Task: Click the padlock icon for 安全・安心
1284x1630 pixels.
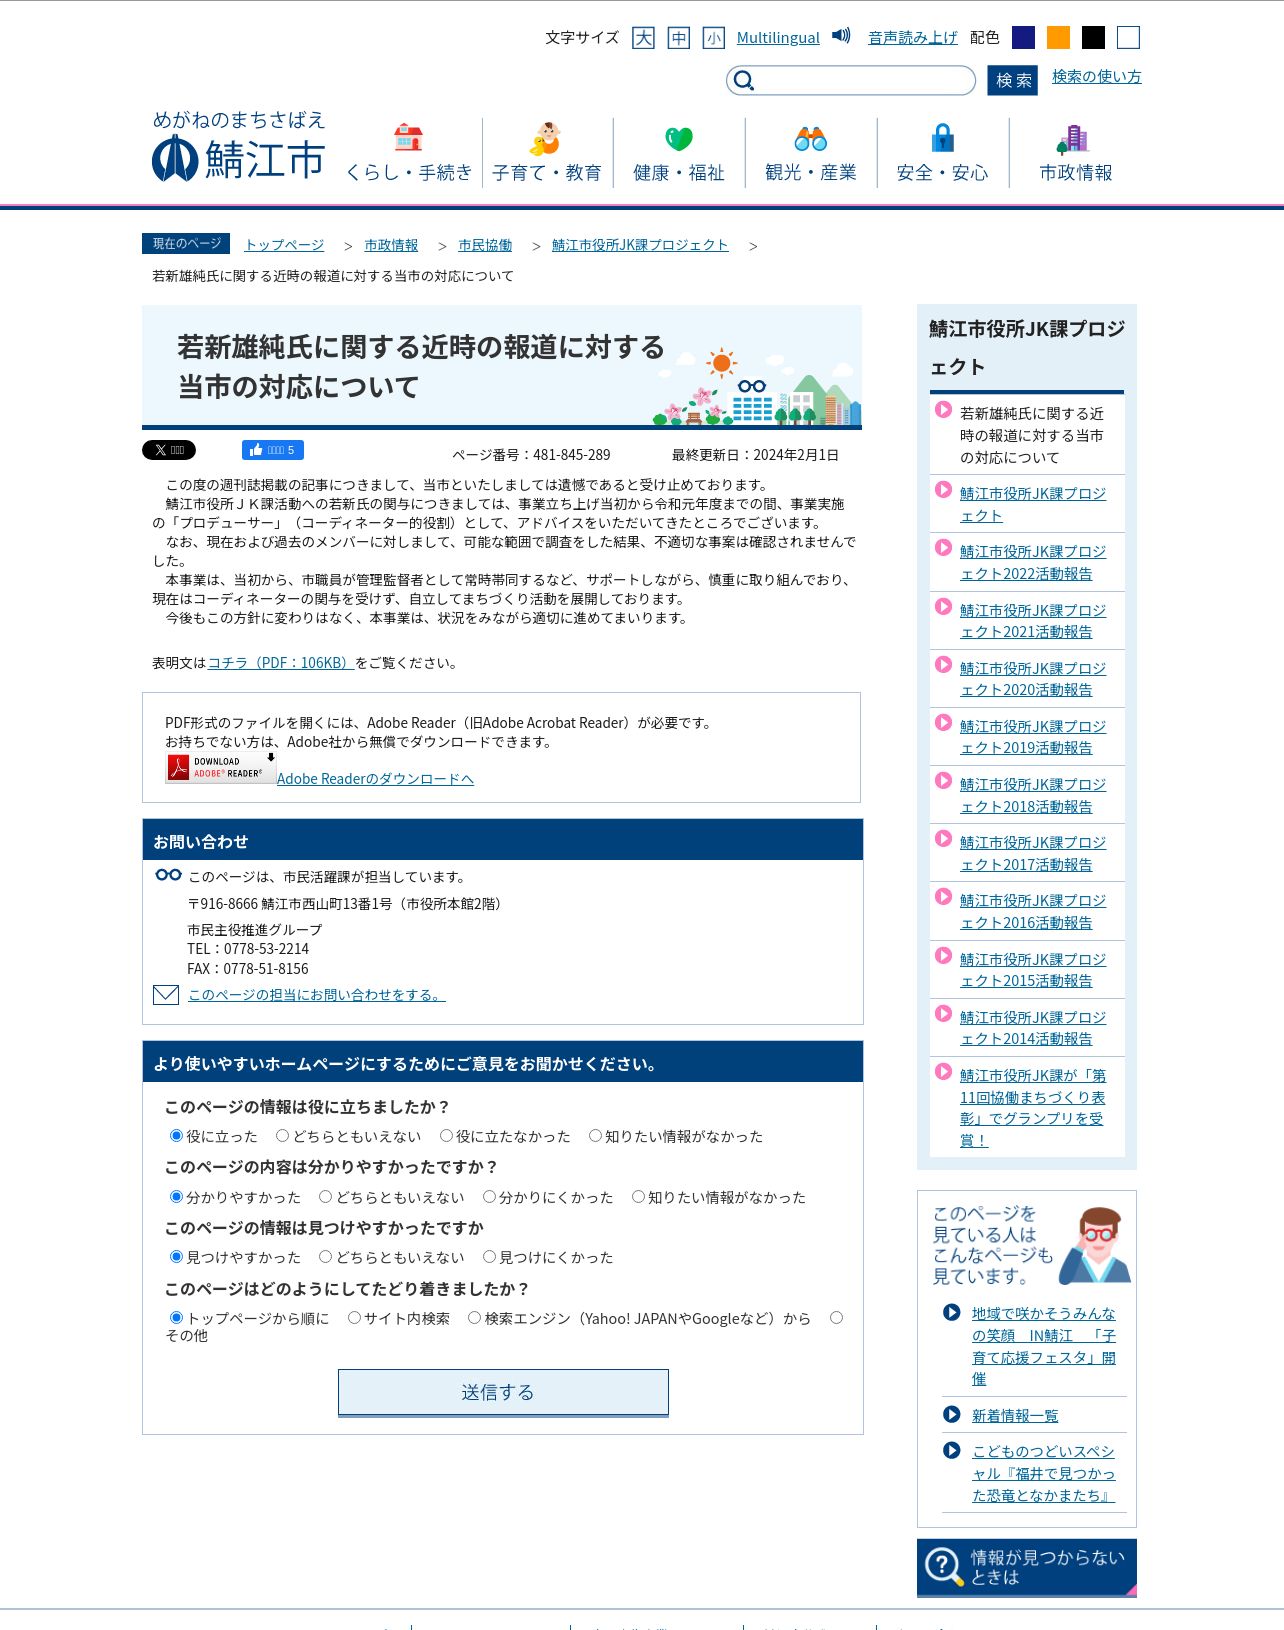Action: tap(943, 137)
